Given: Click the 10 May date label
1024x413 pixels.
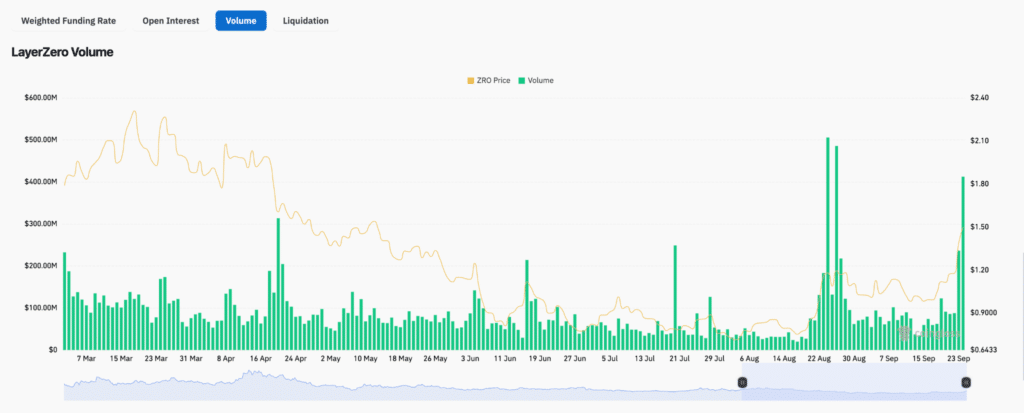Looking at the screenshot, I should [366, 359].
